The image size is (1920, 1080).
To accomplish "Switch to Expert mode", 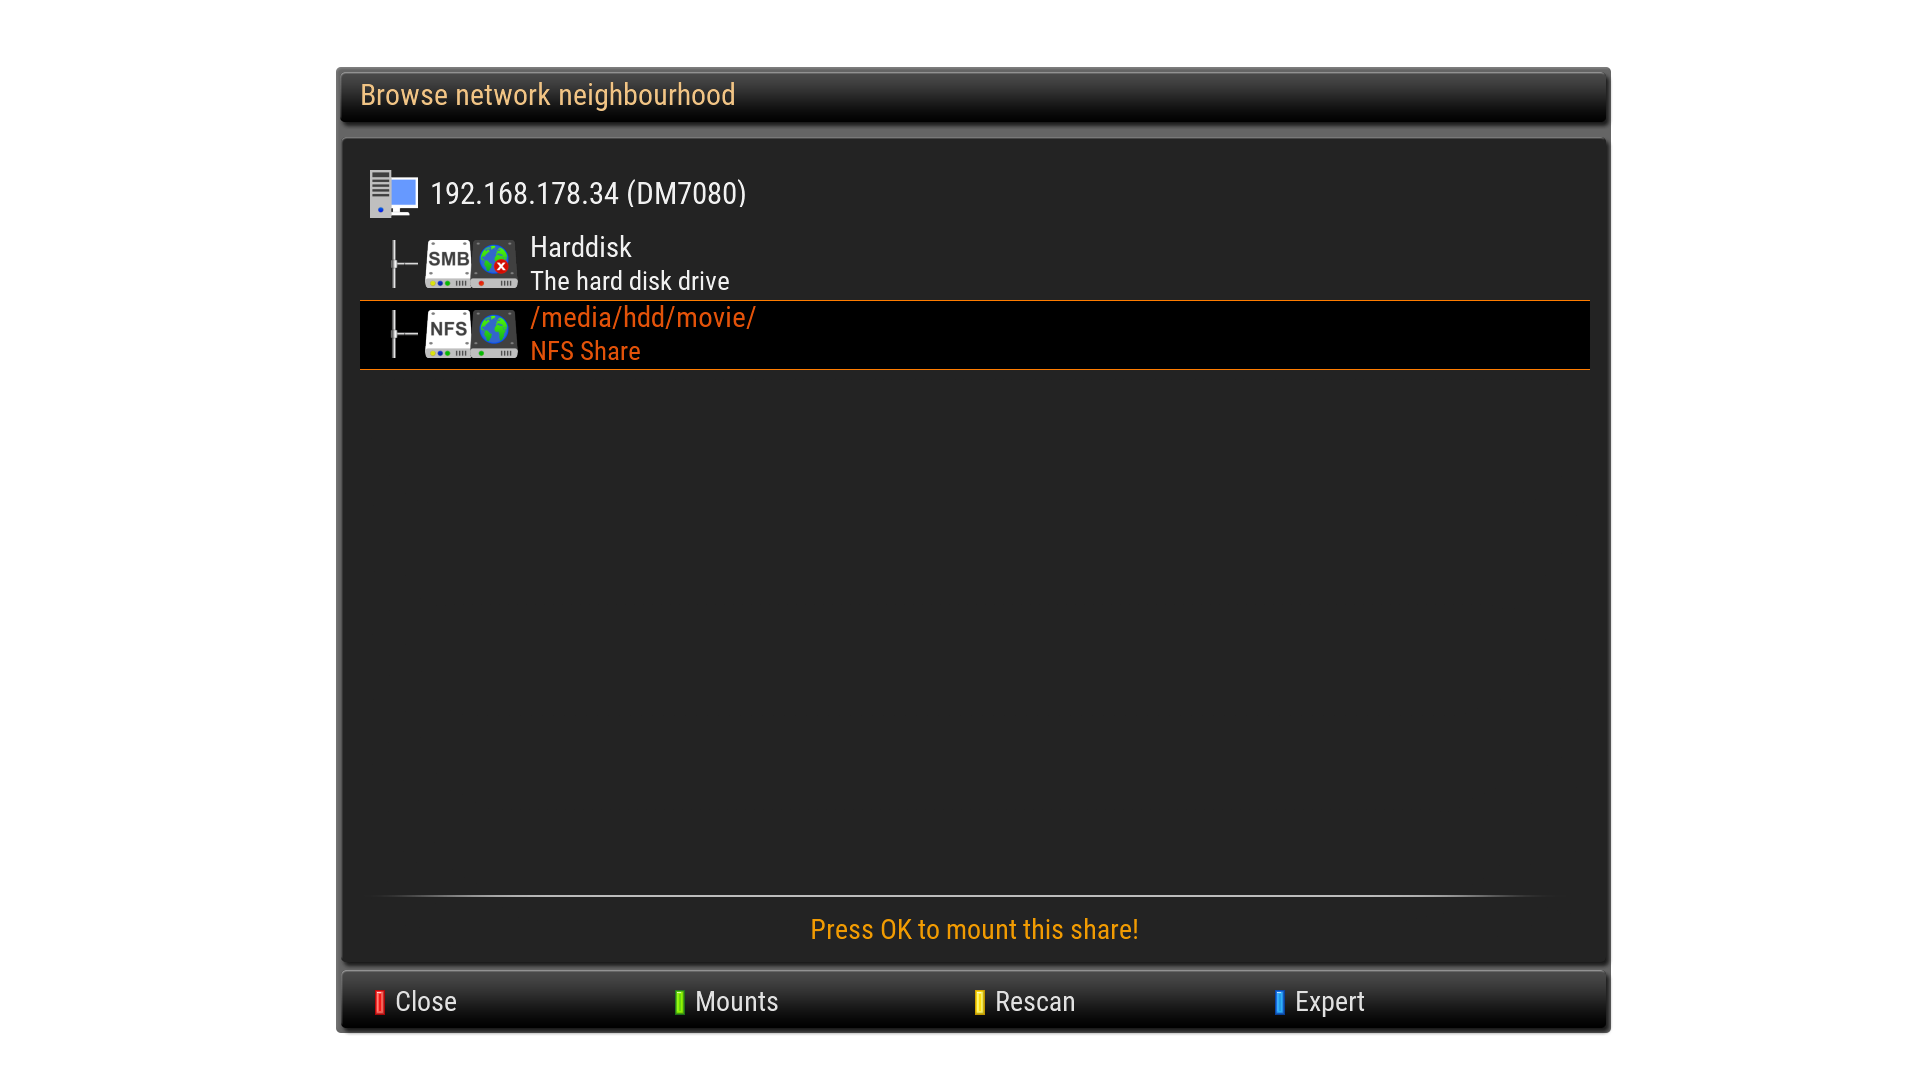I will click(1329, 1002).
